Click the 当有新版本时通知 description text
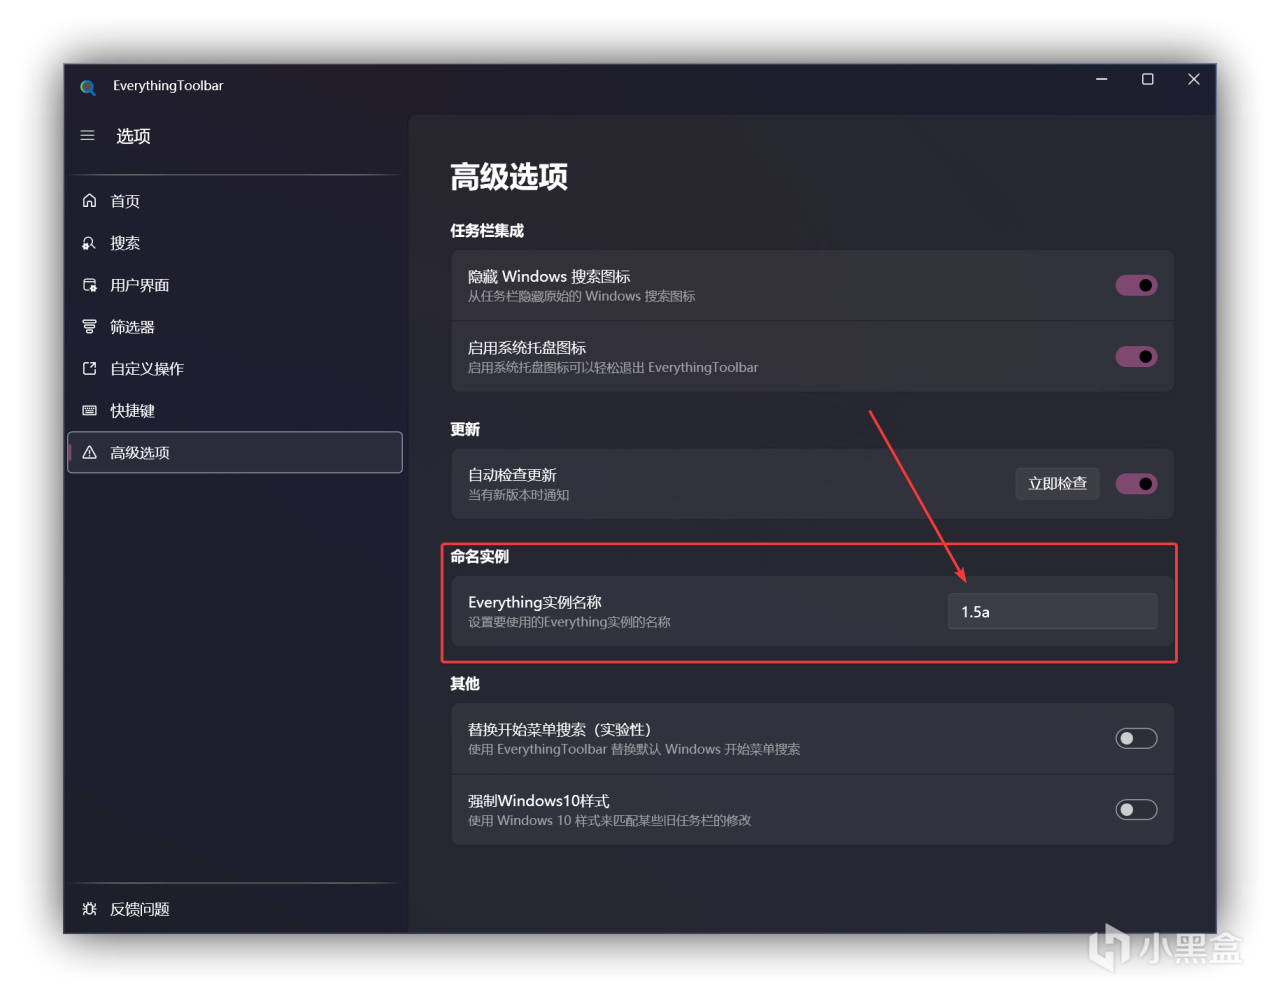Screen dimensions: 1280x997 point(519,495)
